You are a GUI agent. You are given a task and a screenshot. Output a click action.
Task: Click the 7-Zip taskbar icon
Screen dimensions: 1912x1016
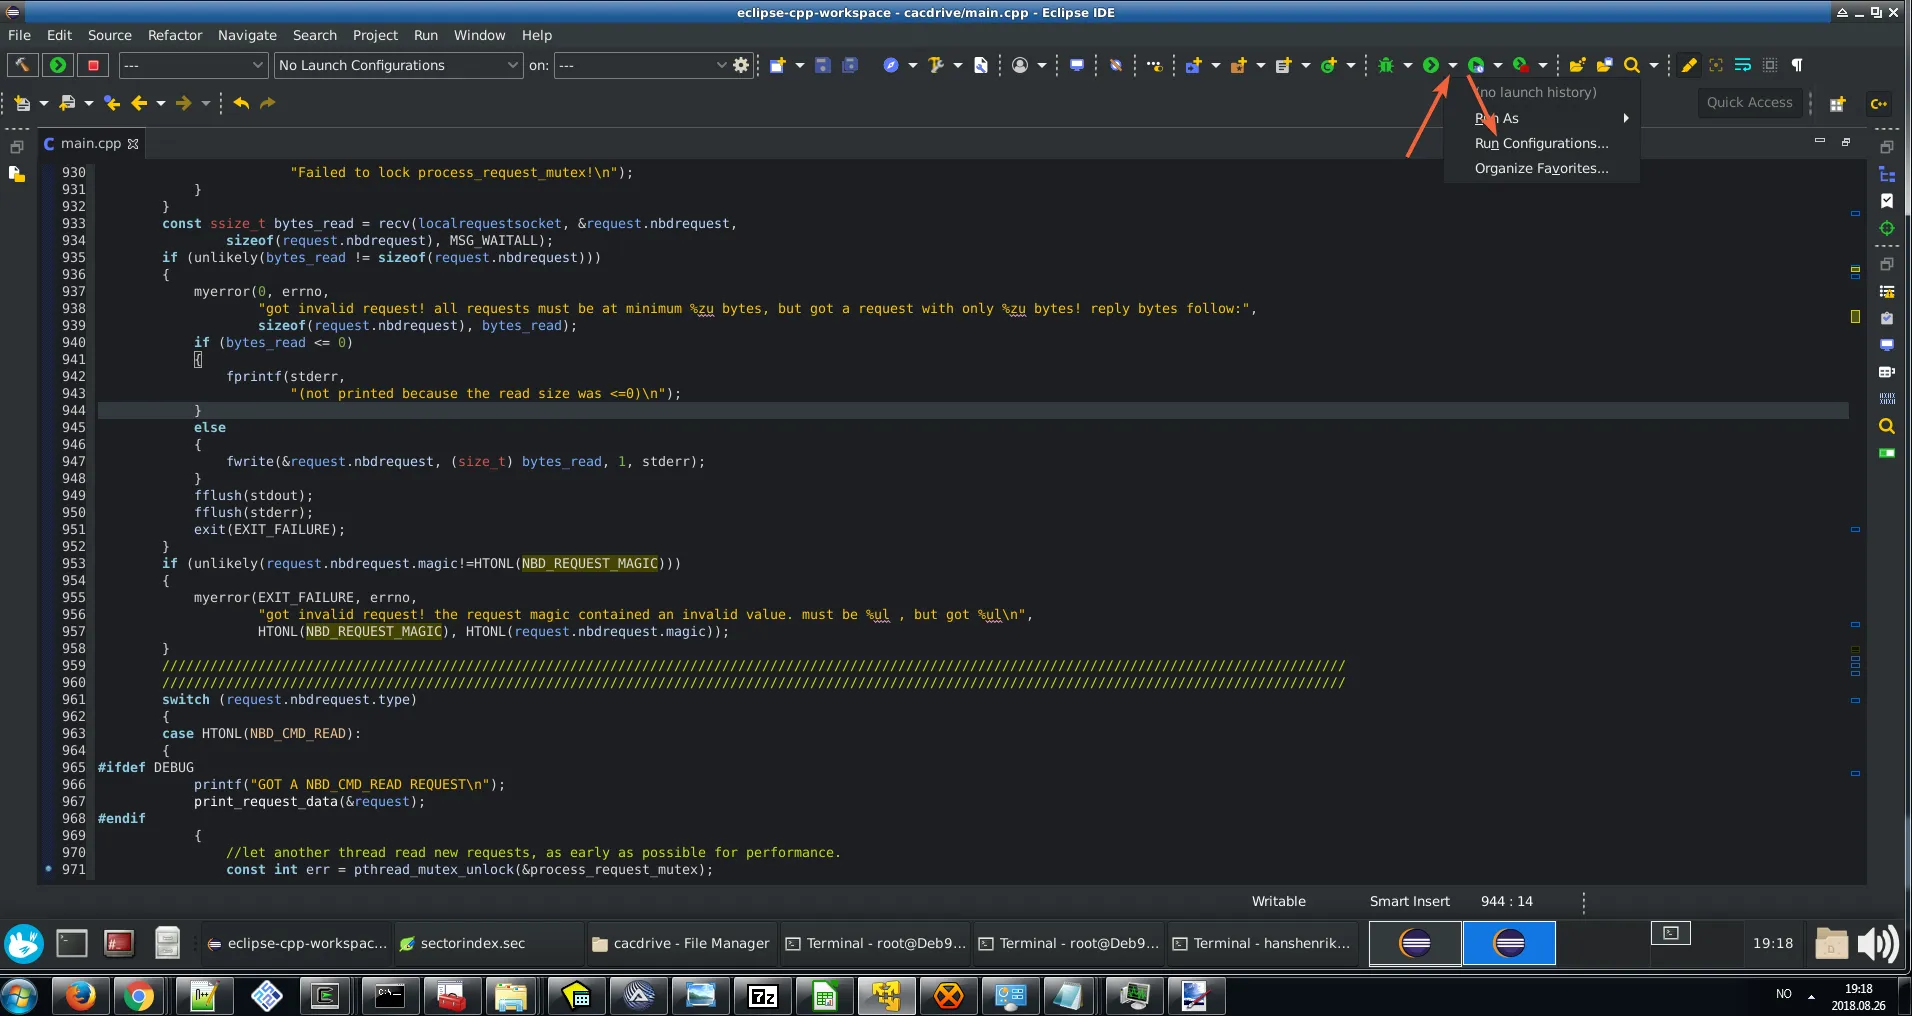(763, 996)
